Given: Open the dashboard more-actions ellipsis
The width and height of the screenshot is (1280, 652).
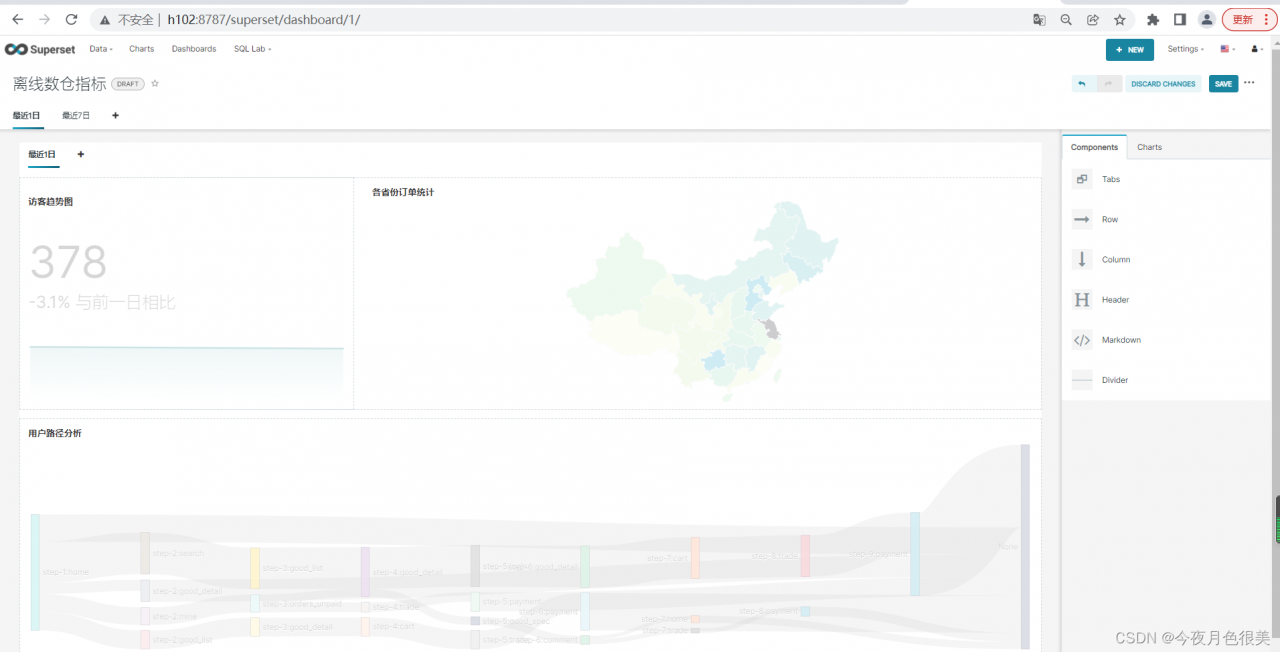Looking at the screenshot, I should 1249,83.
